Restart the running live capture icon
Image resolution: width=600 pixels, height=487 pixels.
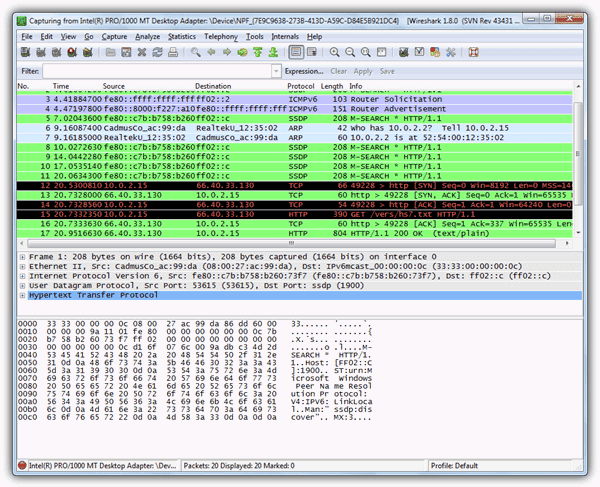tap(88, 52)
